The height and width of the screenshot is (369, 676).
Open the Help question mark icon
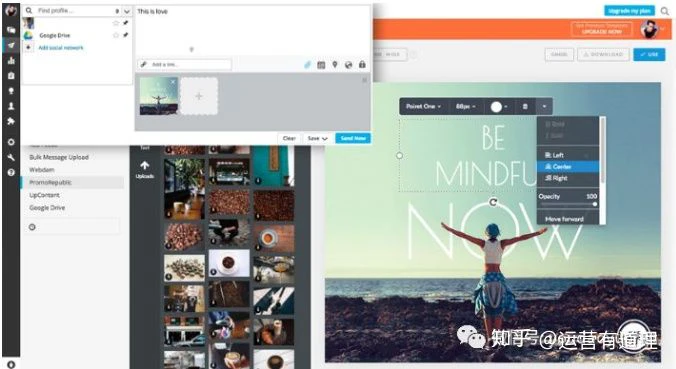(x=11, y=172)
